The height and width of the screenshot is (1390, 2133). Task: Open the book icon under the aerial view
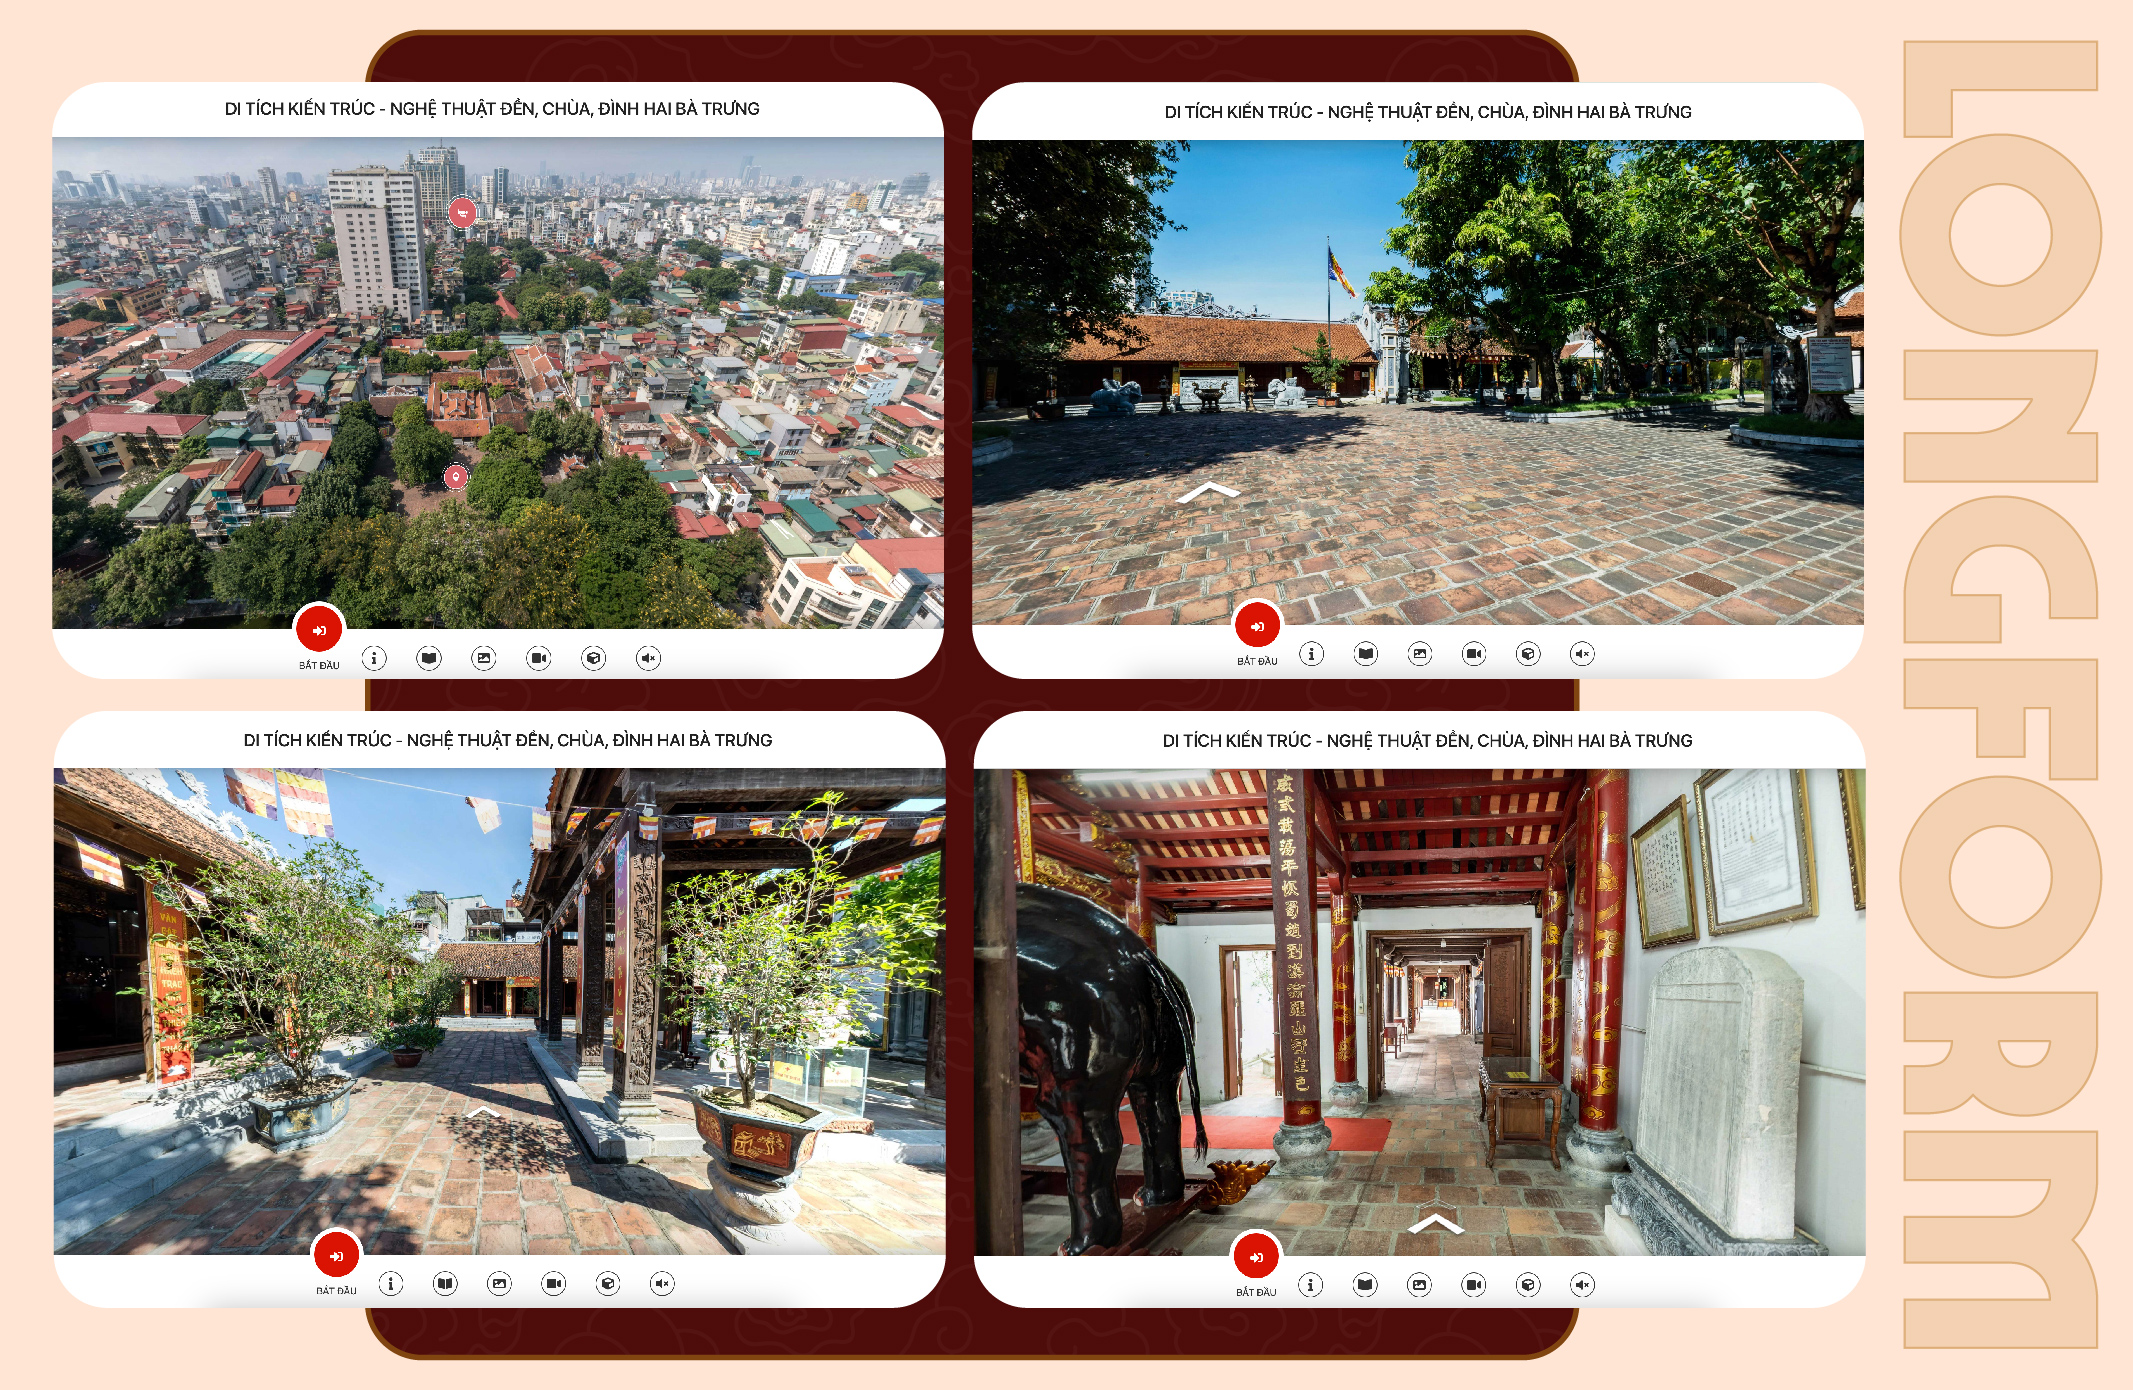(x=429, y=658)
